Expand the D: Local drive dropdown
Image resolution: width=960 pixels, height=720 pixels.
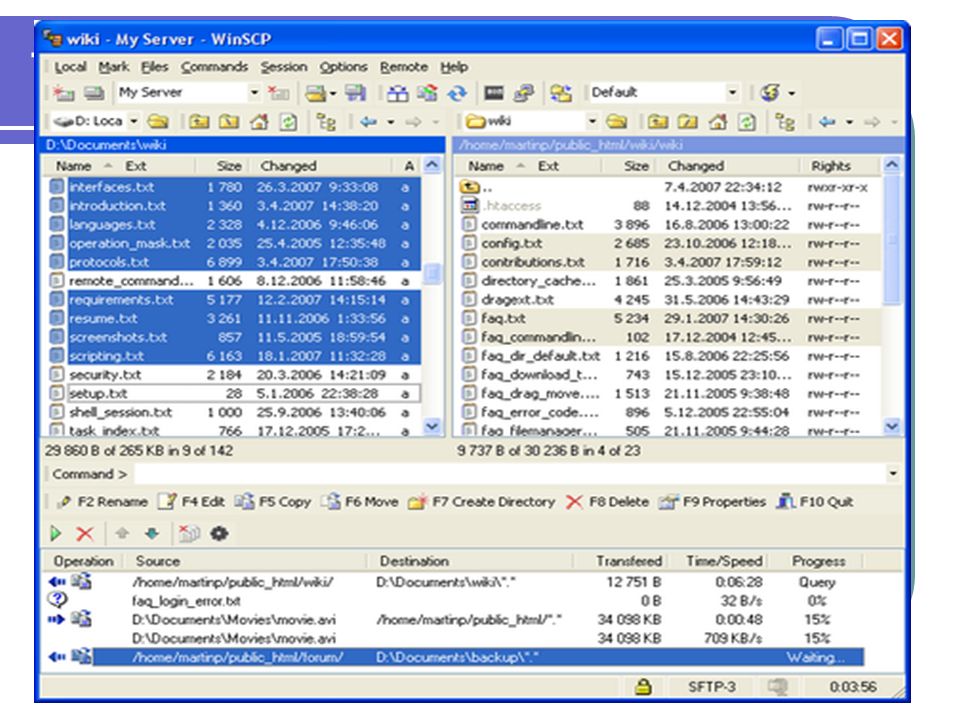133,122
